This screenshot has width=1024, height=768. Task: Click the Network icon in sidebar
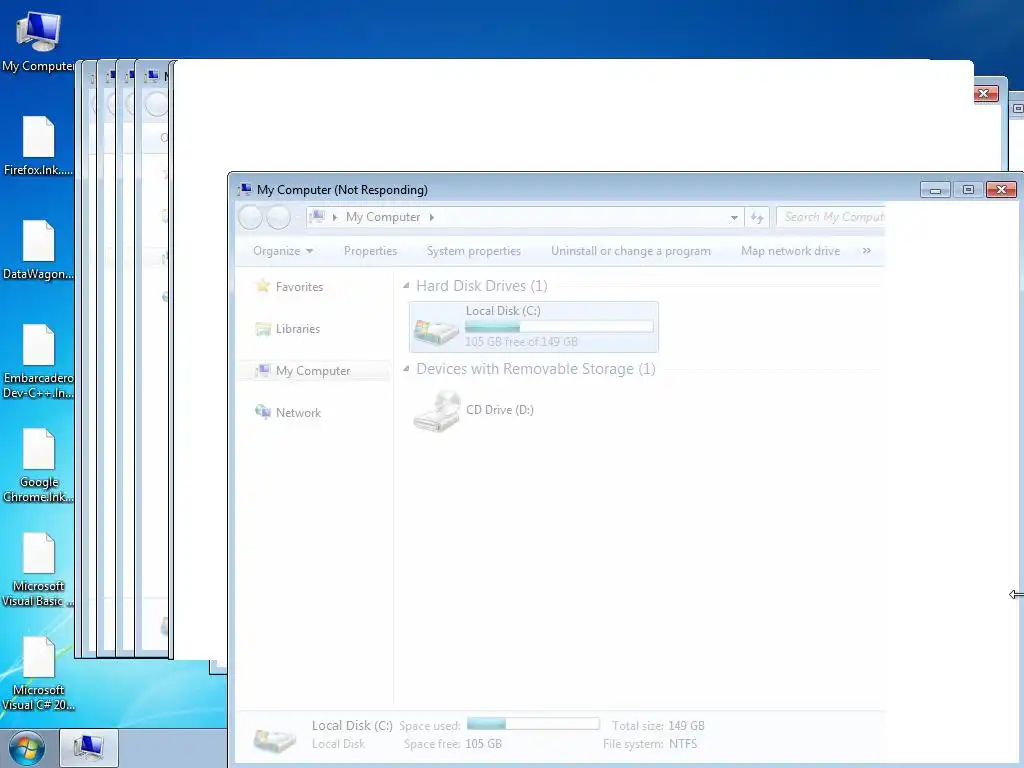(263, 412)
